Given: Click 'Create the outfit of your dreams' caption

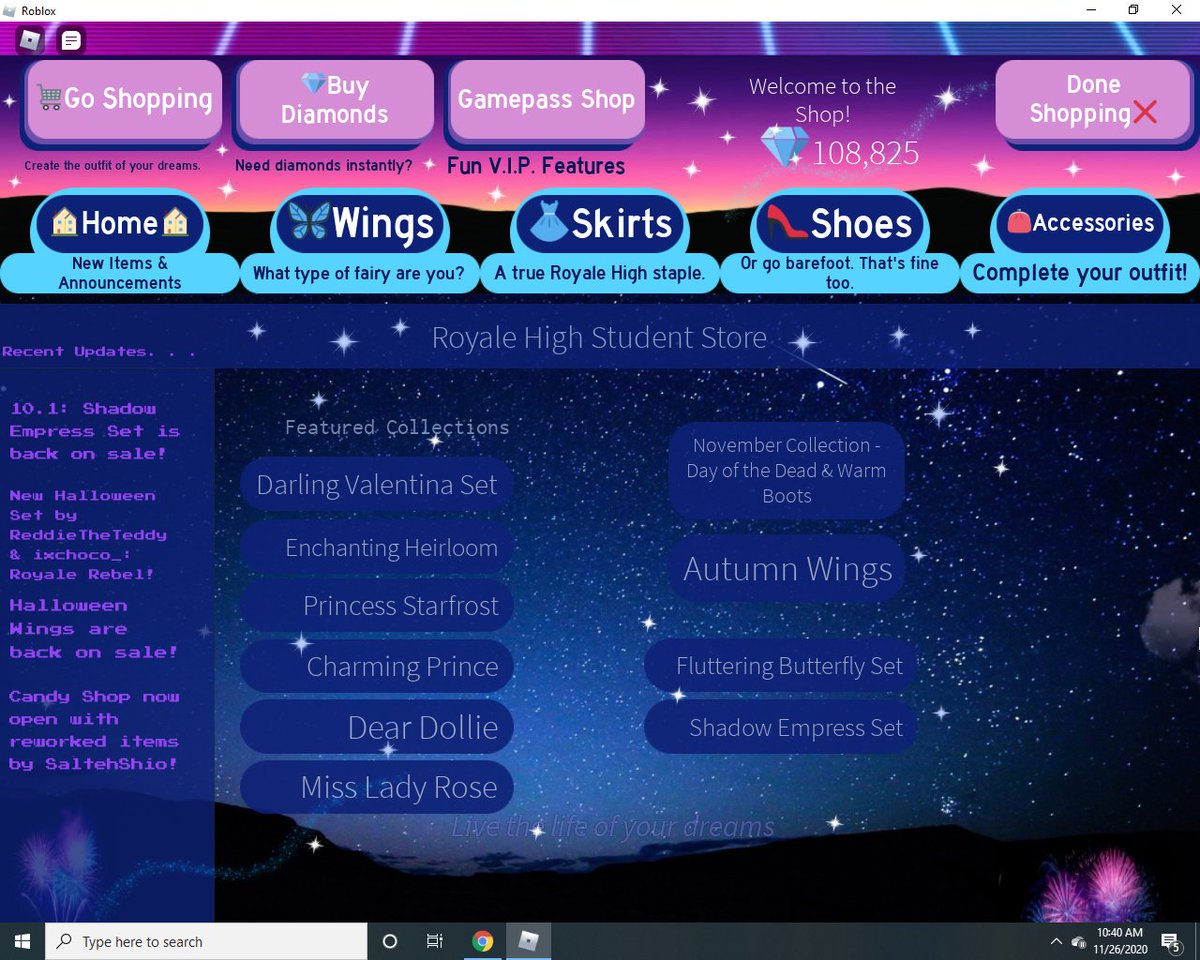Looking at the screenshot, I should [x=112, y=166].
